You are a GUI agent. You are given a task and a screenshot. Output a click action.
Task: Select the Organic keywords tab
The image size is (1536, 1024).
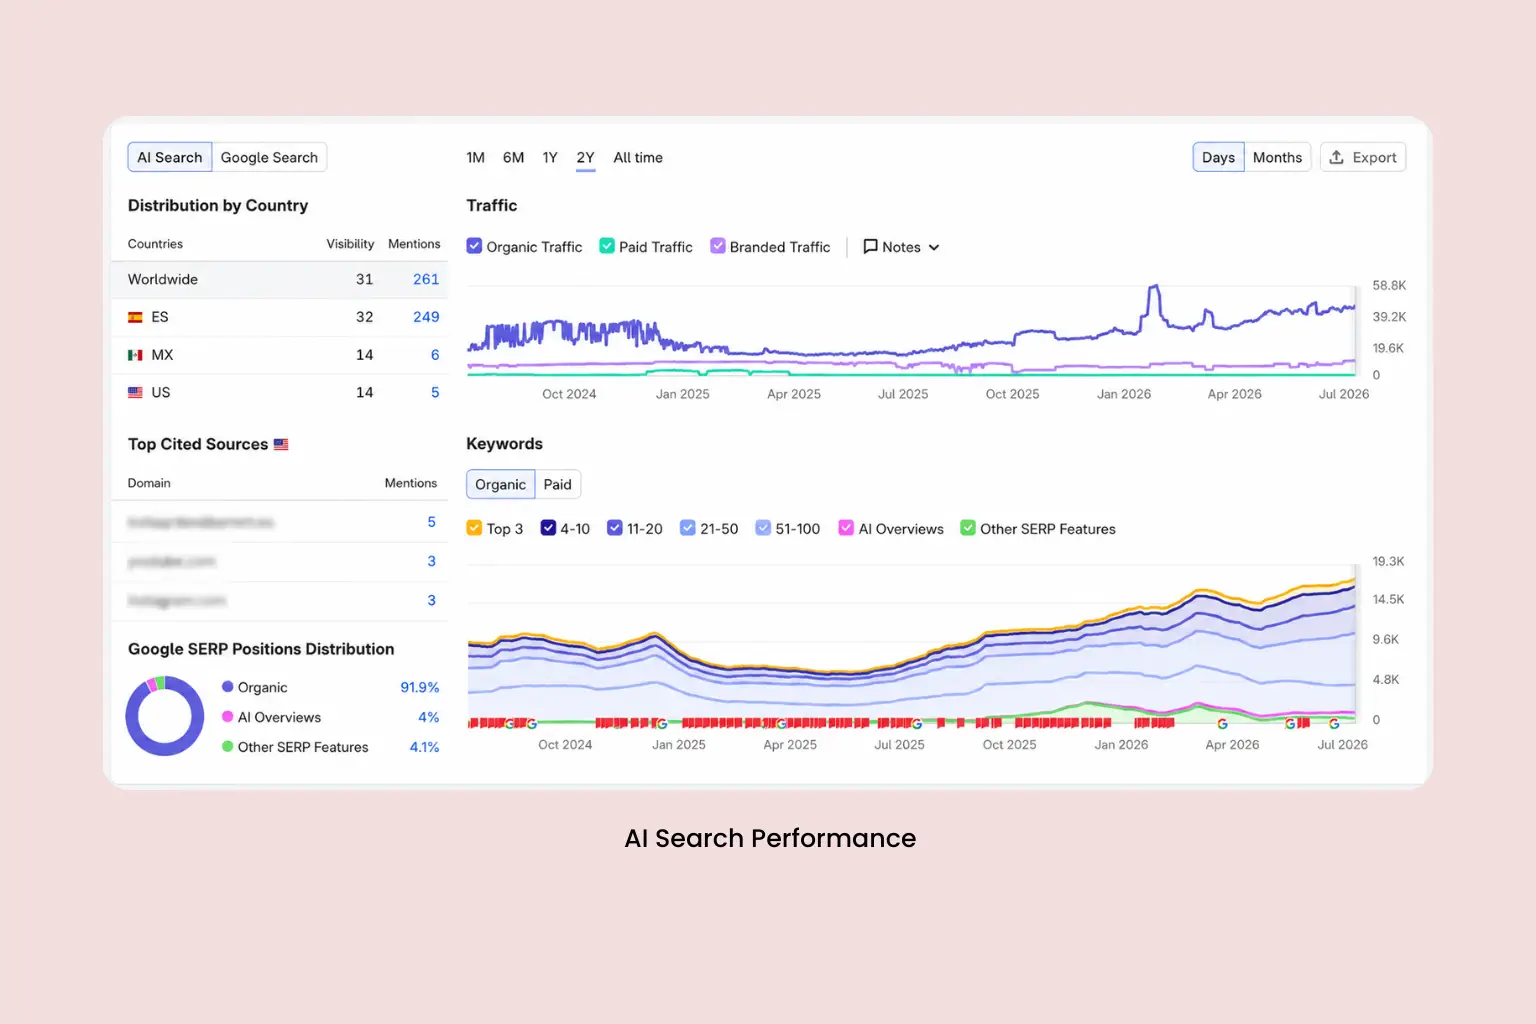500,484
